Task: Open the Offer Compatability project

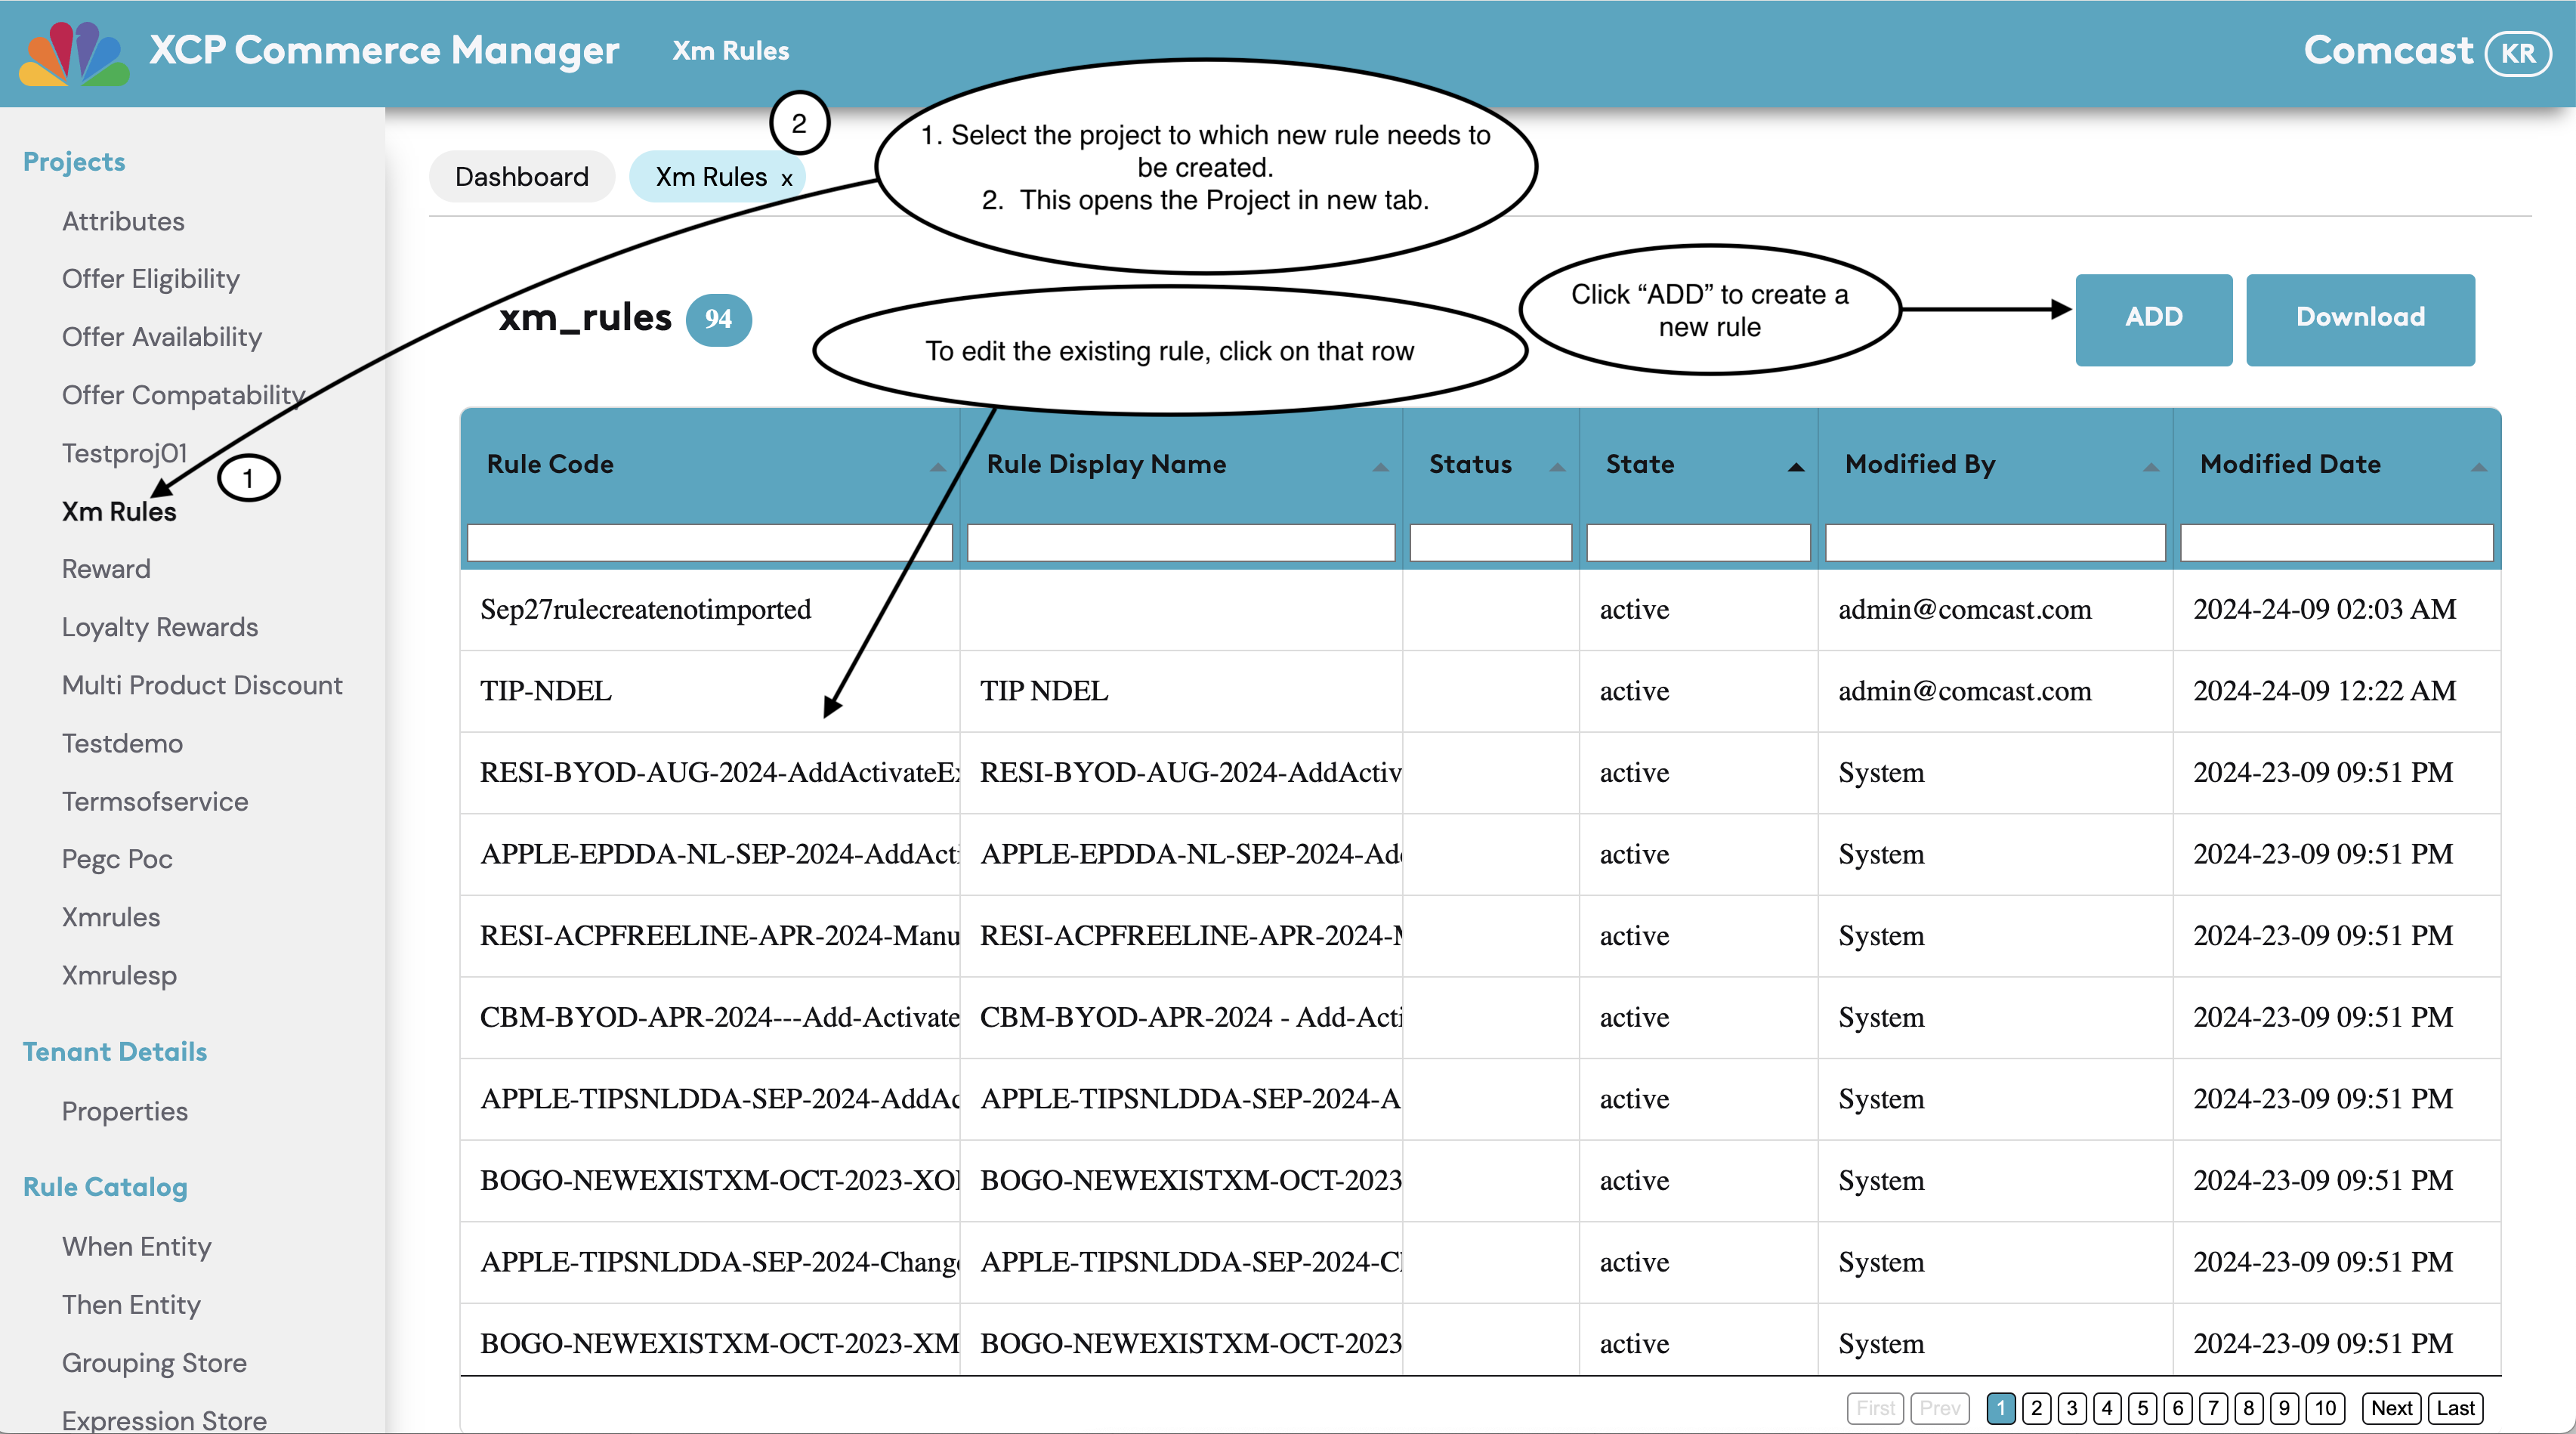Action: [x=184, y=395]
